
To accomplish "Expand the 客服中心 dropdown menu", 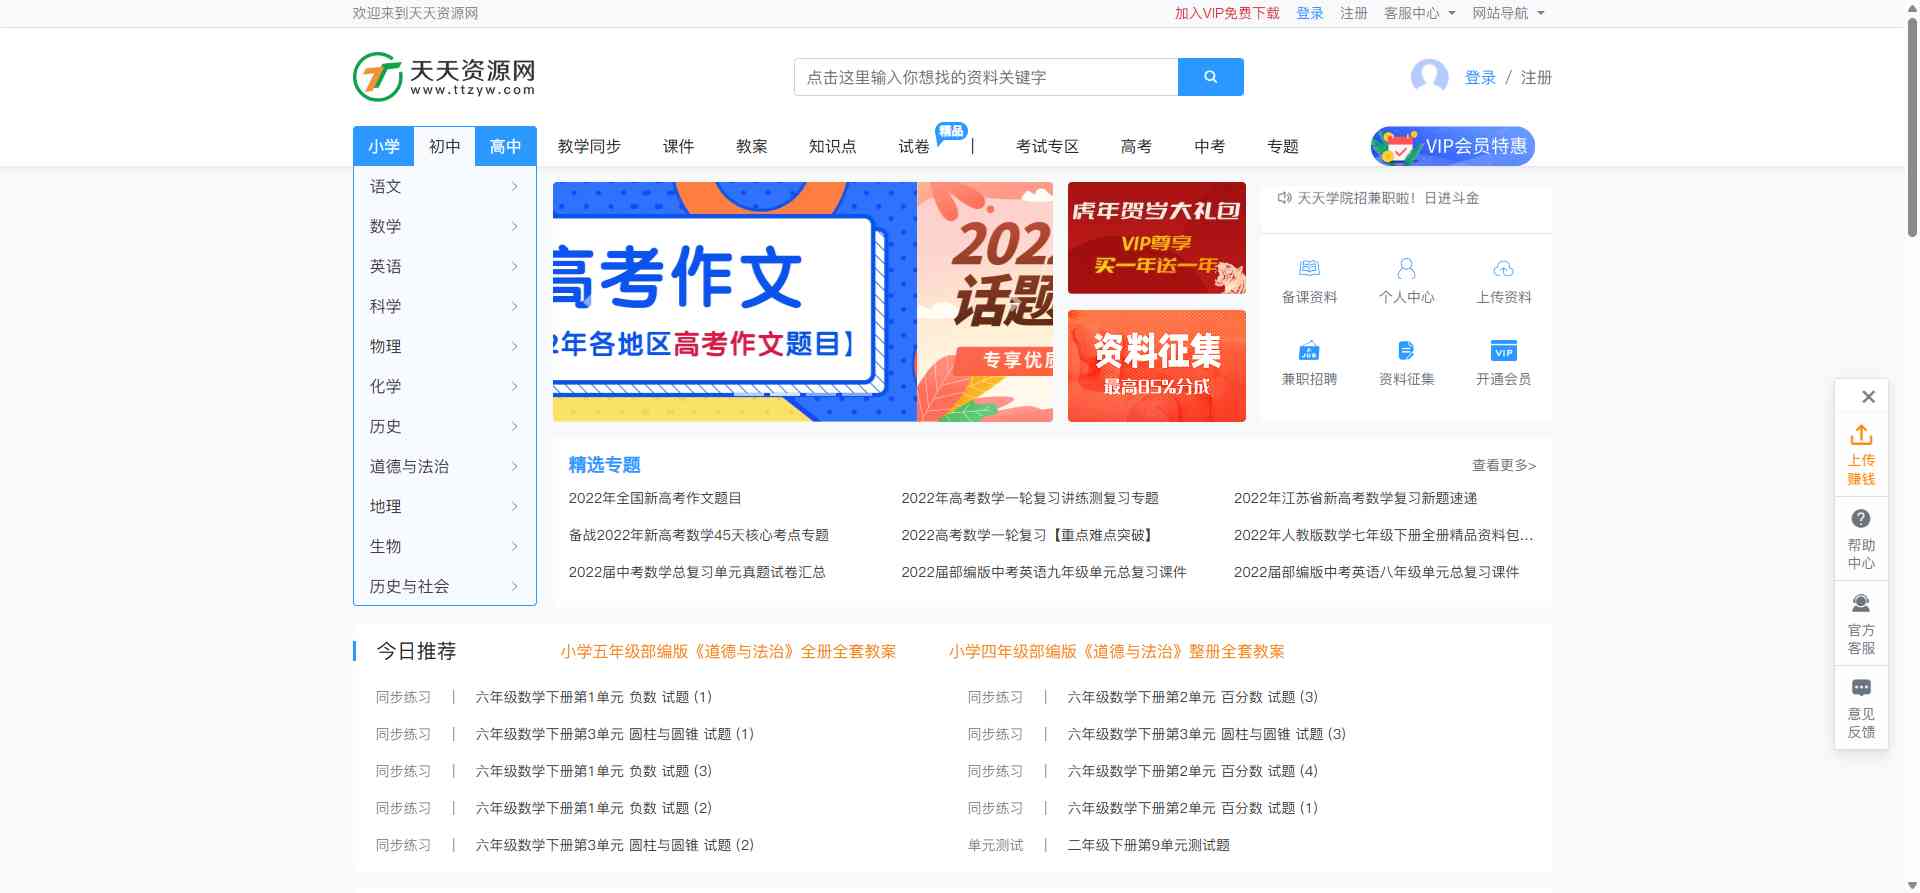I will click(1419, 13).
